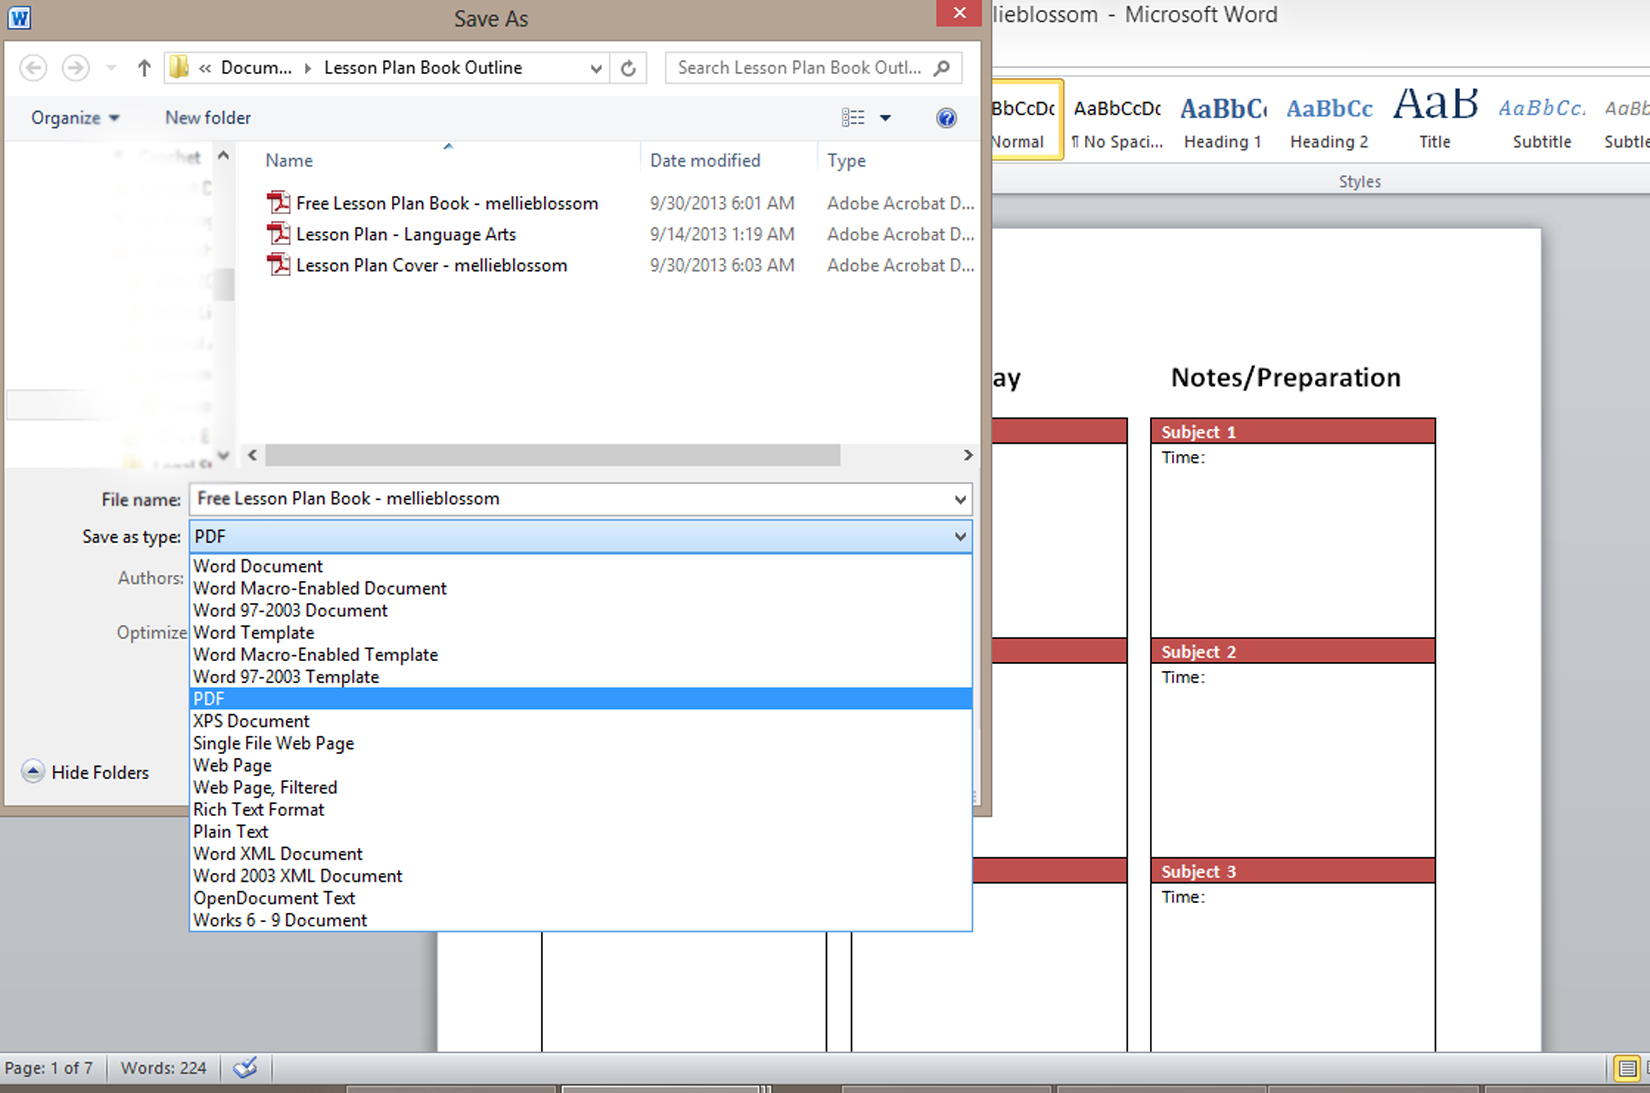Expand the File name dropdown
The width and height of the screenshot is (1650, 1093).
pos(960,499)
